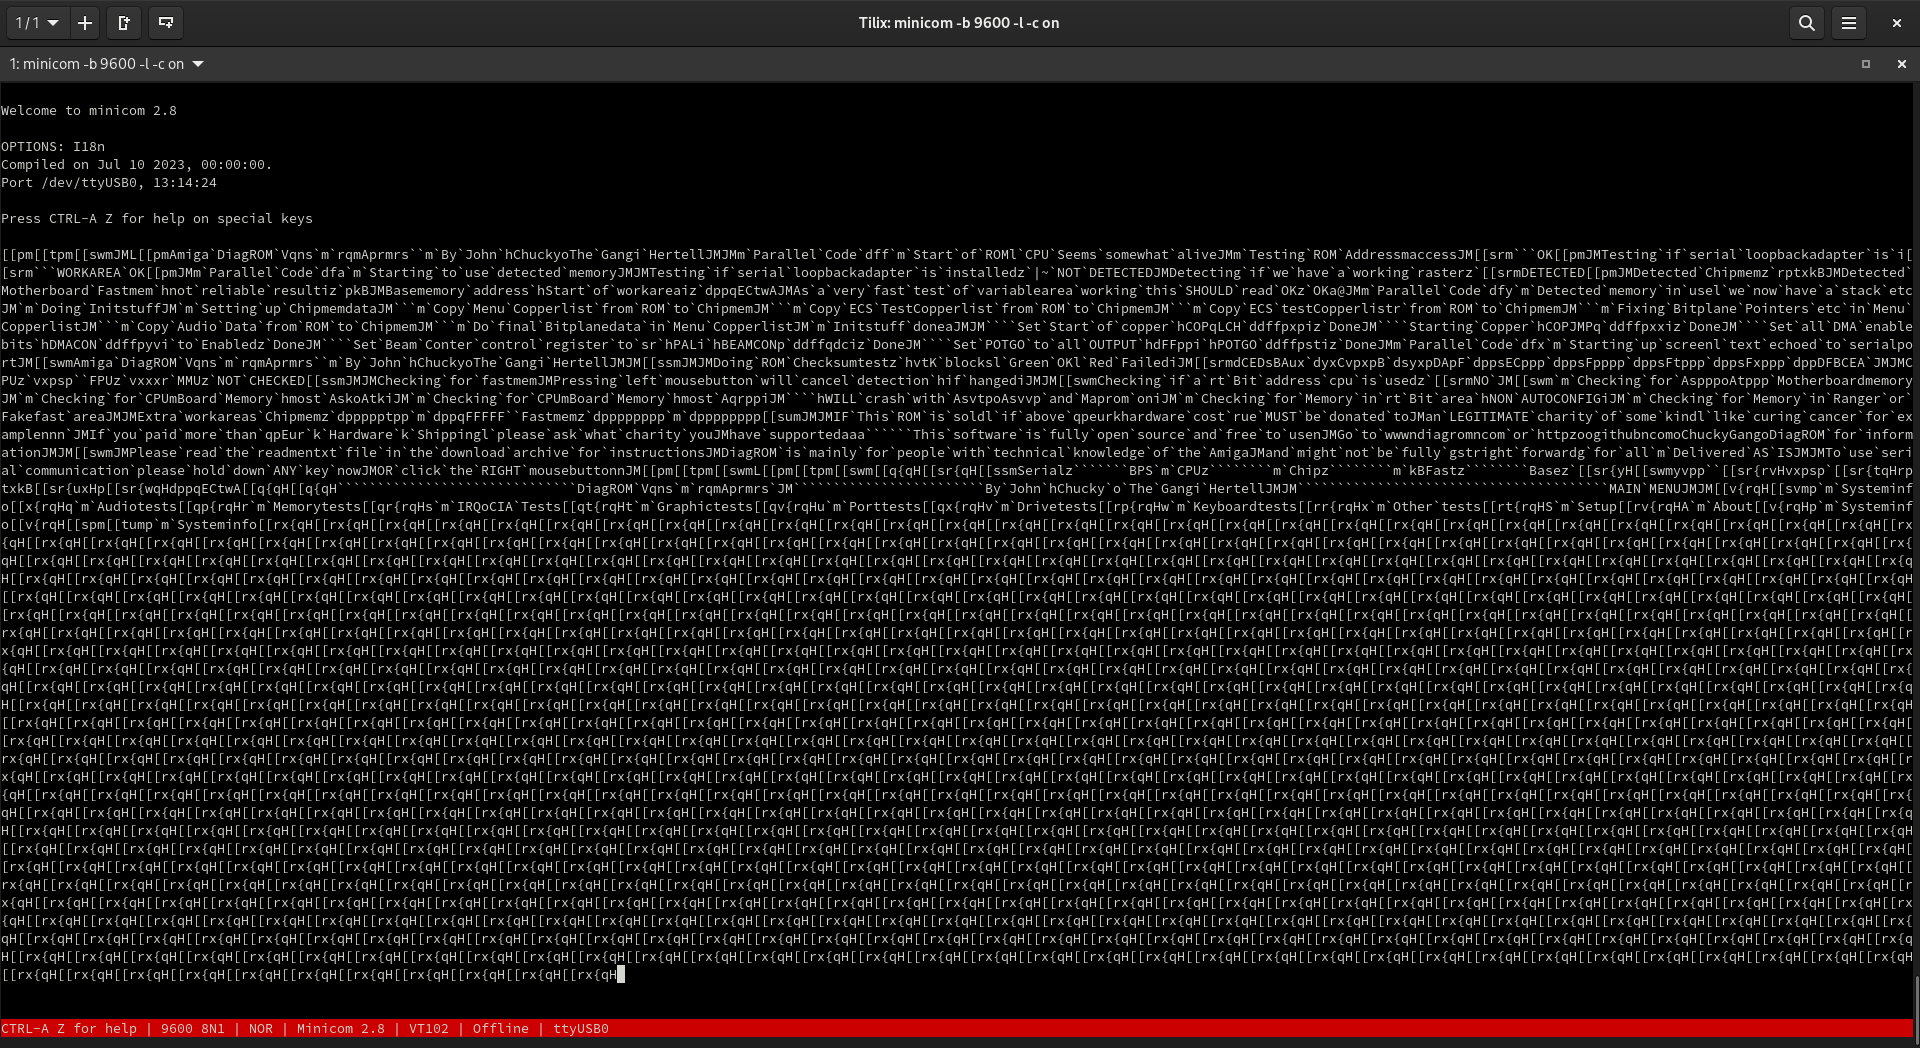This screenshot has height=1048, width=1920.
Task: Click the terminal cursor block
Action: point(621,974)
